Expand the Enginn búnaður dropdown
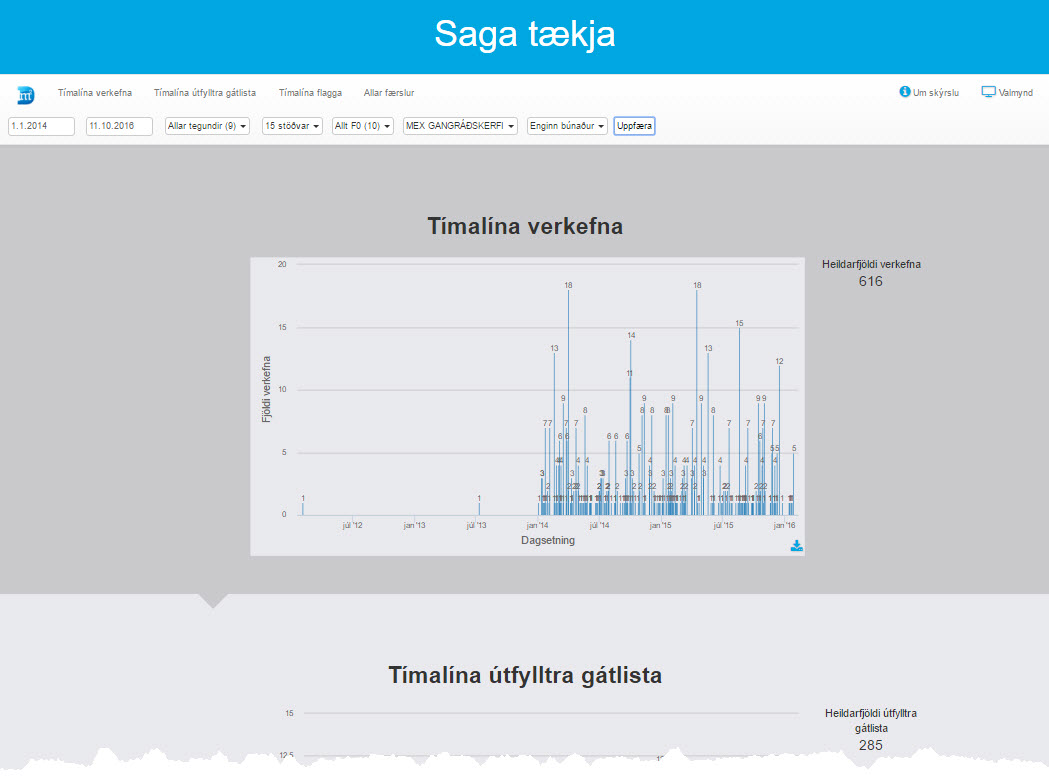The height and width of the screenshot is (776, 1049). [567, 126]
